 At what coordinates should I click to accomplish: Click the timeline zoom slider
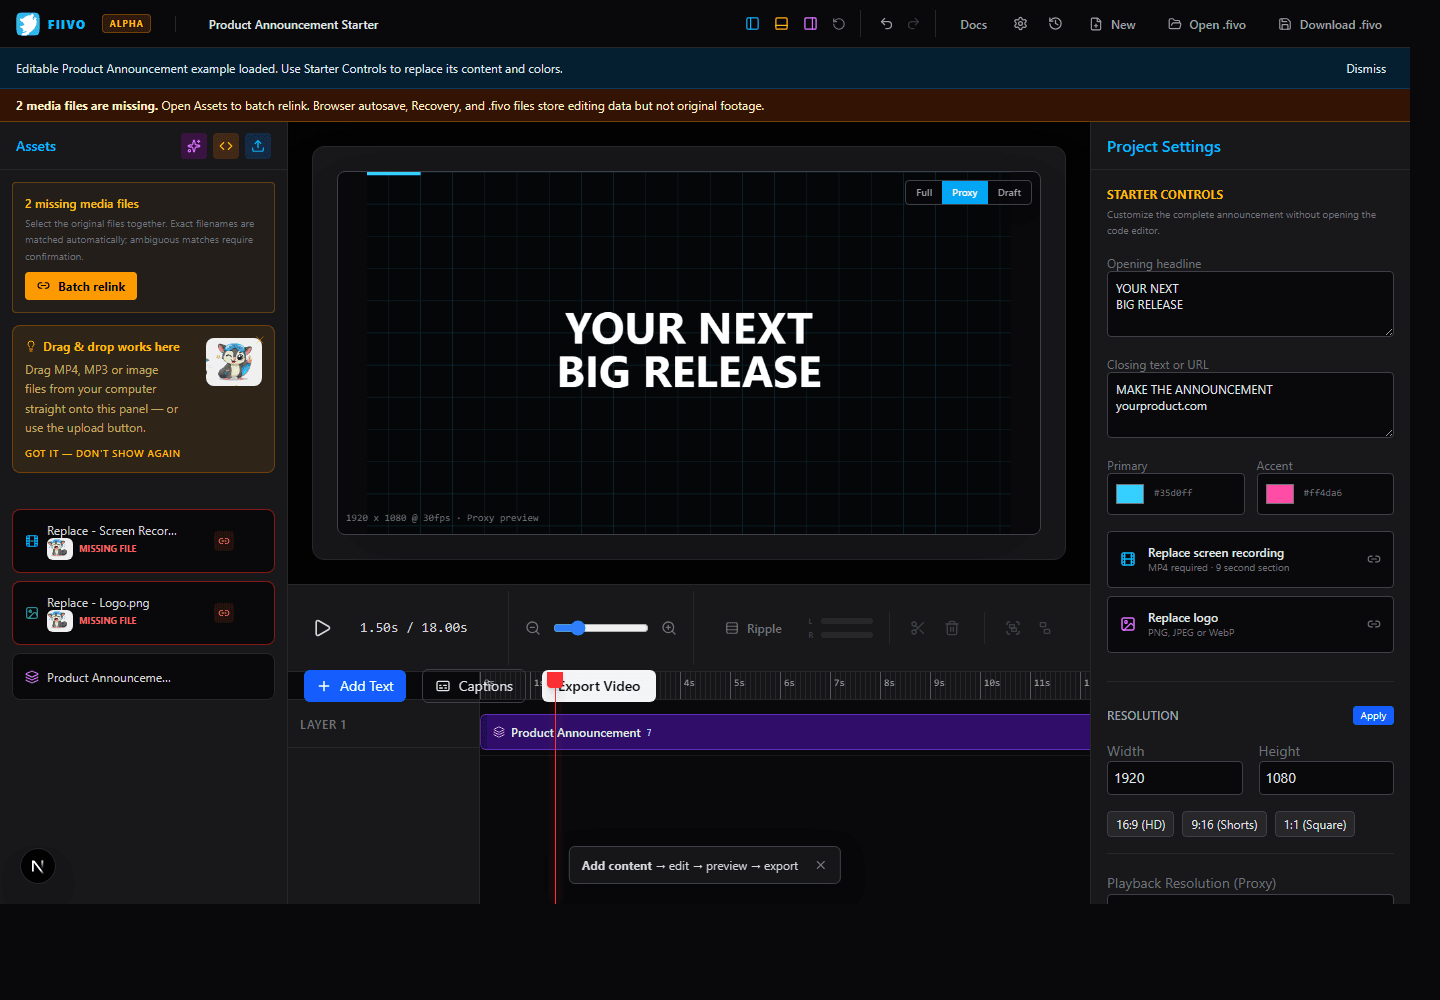[601, 628]
